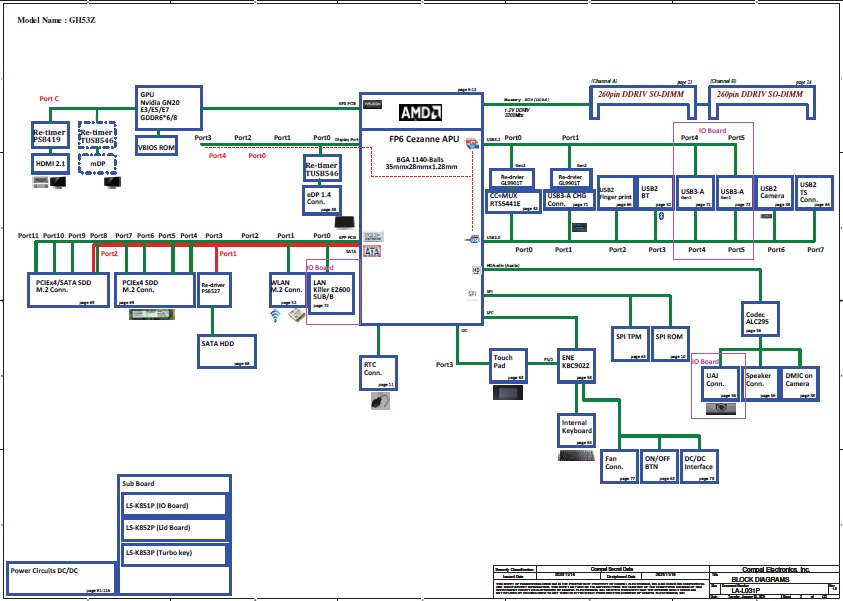Image resolution: width=843 pixels, height=601 pixels.
Task: Click the HD Audio icon
Action: coord(476,270)
